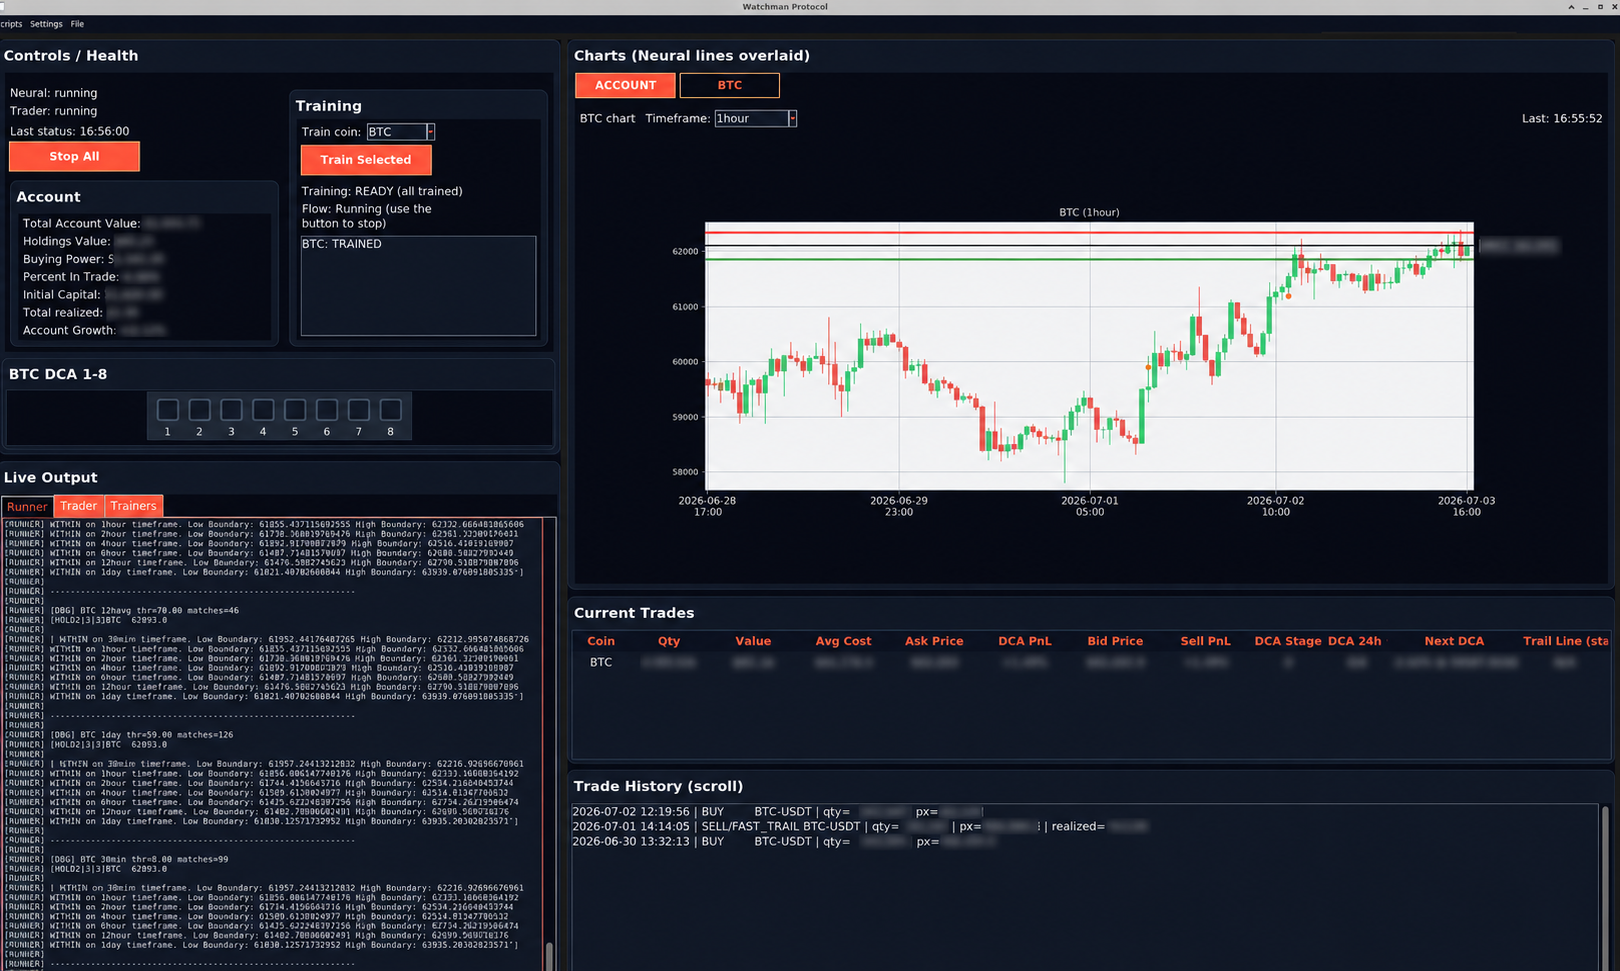Toggle DCA stage box 7

(x=359, y=410)
